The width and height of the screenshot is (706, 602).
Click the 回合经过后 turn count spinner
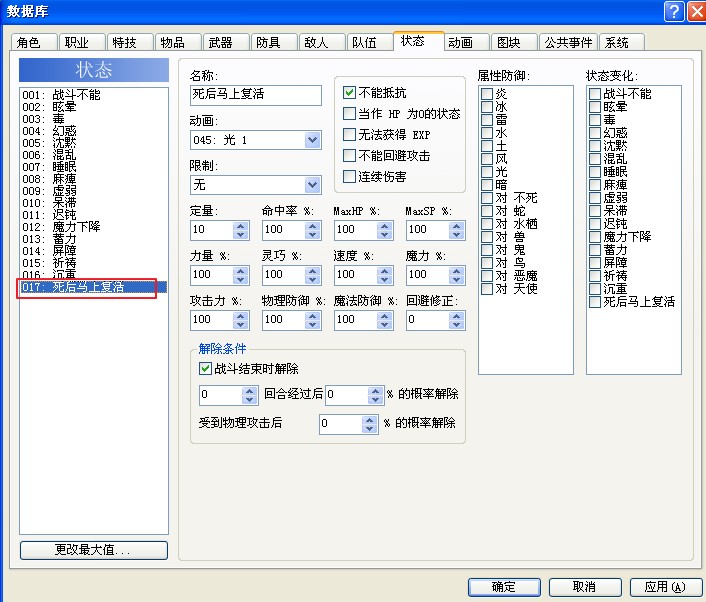tap(250, 395)
